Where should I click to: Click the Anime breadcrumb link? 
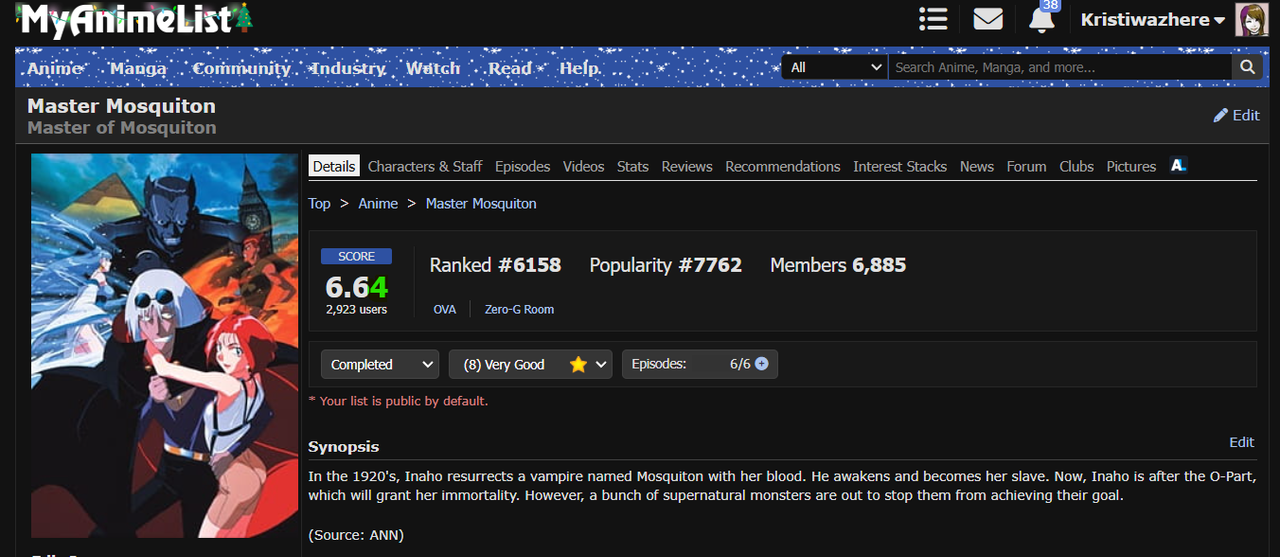(x=378, y=203)
